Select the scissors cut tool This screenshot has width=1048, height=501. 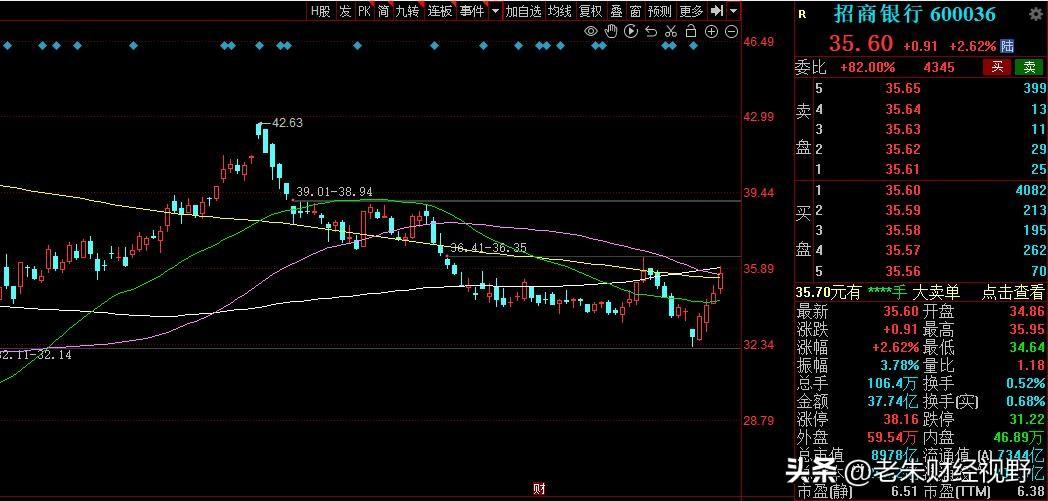point(671,31)
